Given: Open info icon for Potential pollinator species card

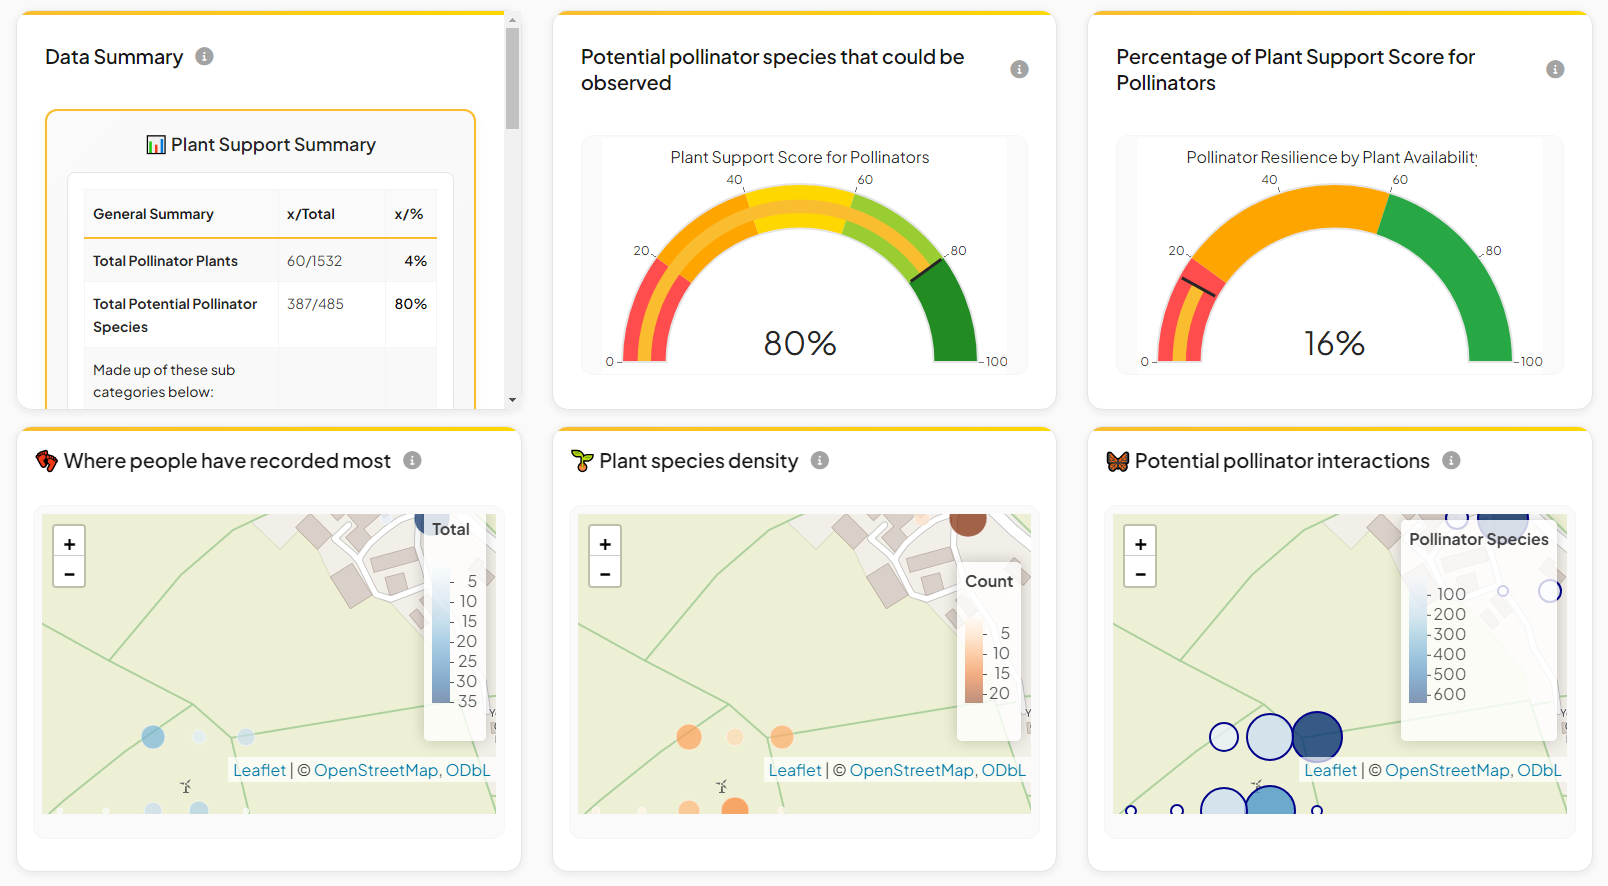Looking at the screenshot, I should click(1019, 69).
